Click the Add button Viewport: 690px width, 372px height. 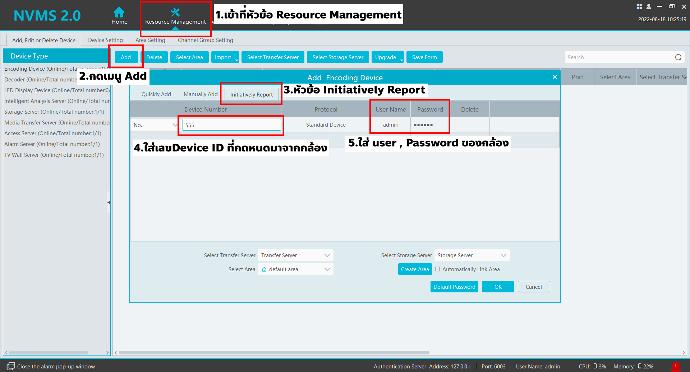click(126, 57)
